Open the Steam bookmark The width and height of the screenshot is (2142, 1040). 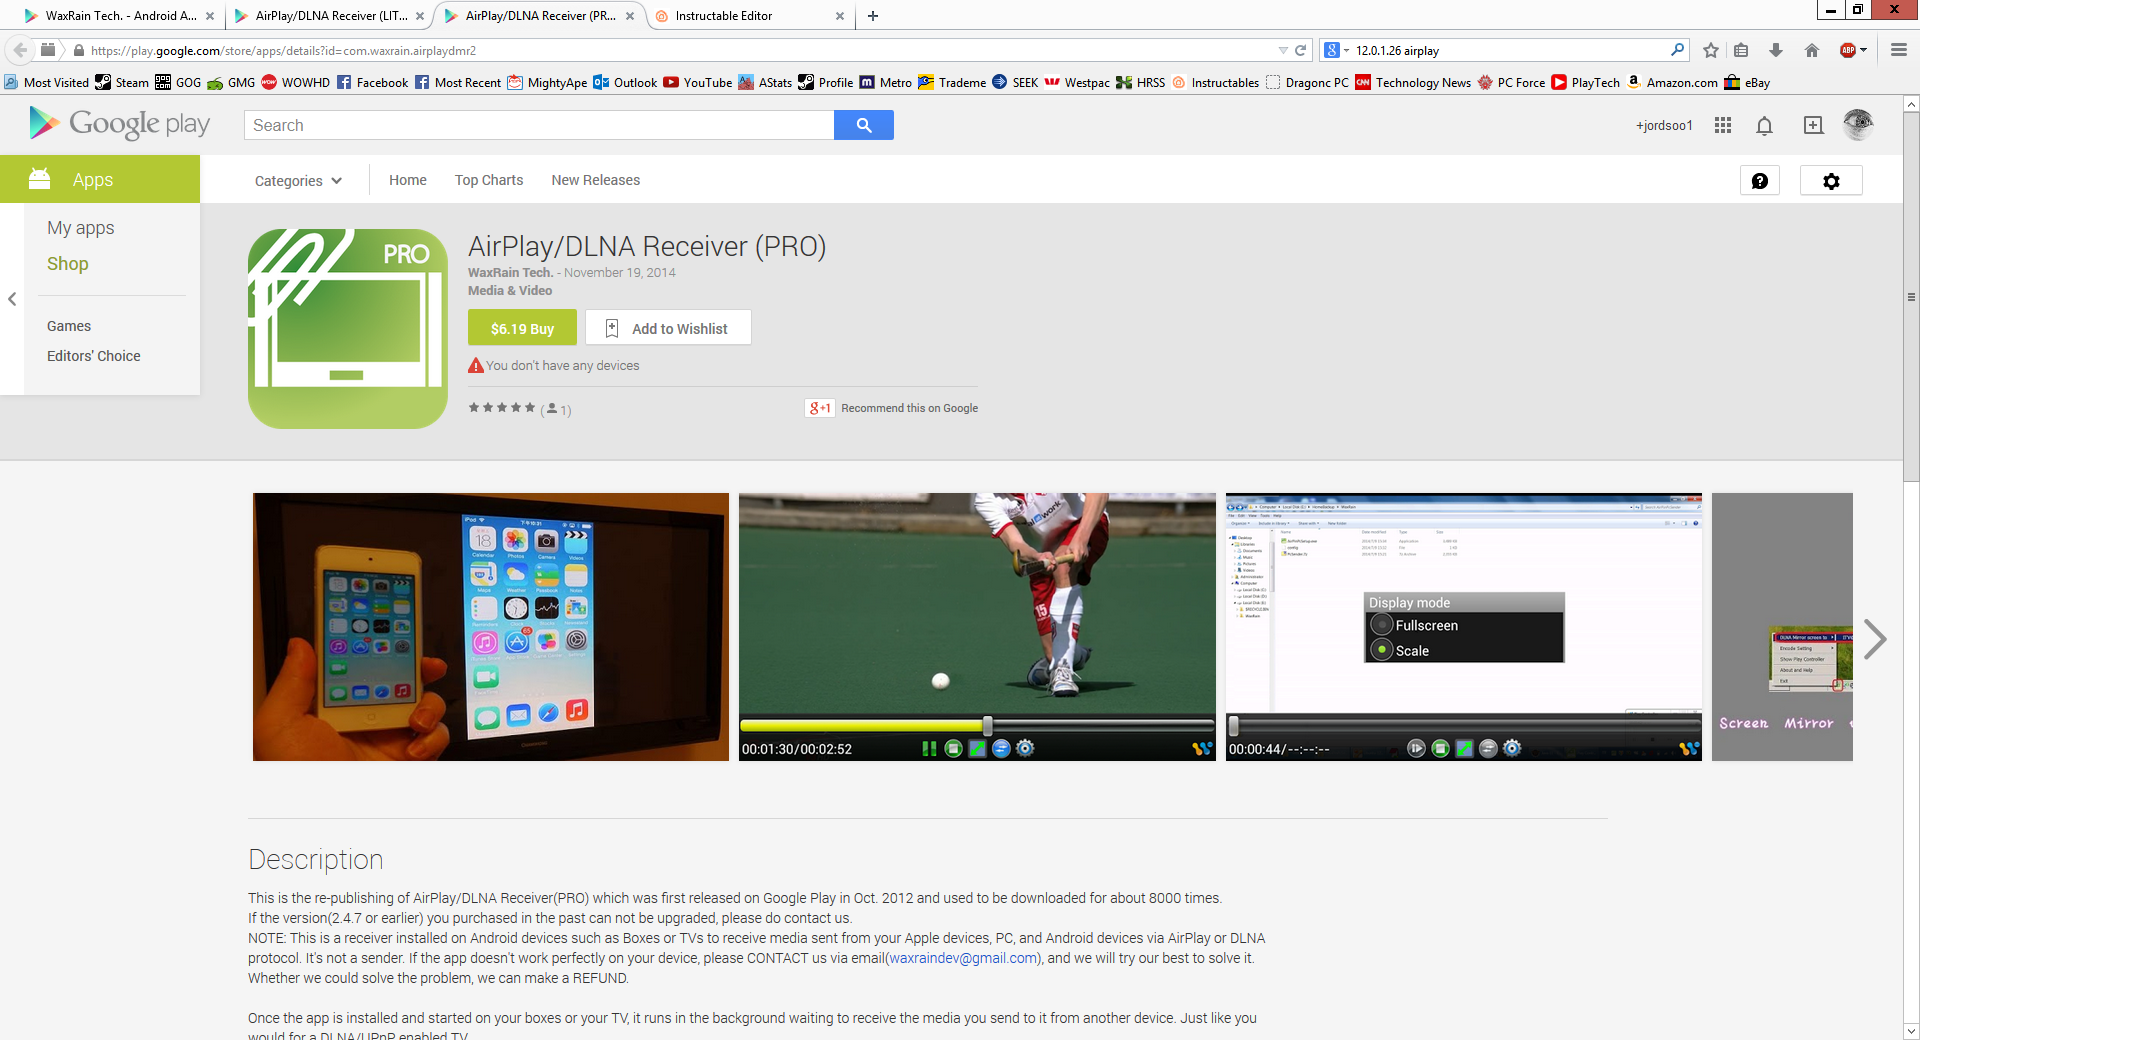tap(122, 83)
